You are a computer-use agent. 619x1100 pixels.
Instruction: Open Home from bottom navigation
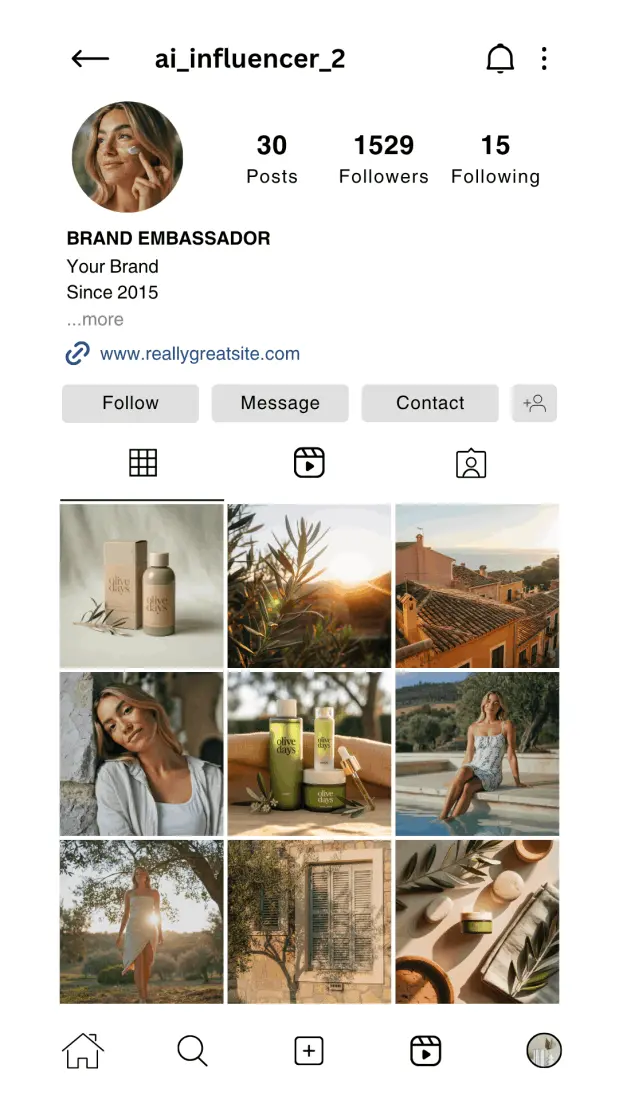[x=83, y=1051]
